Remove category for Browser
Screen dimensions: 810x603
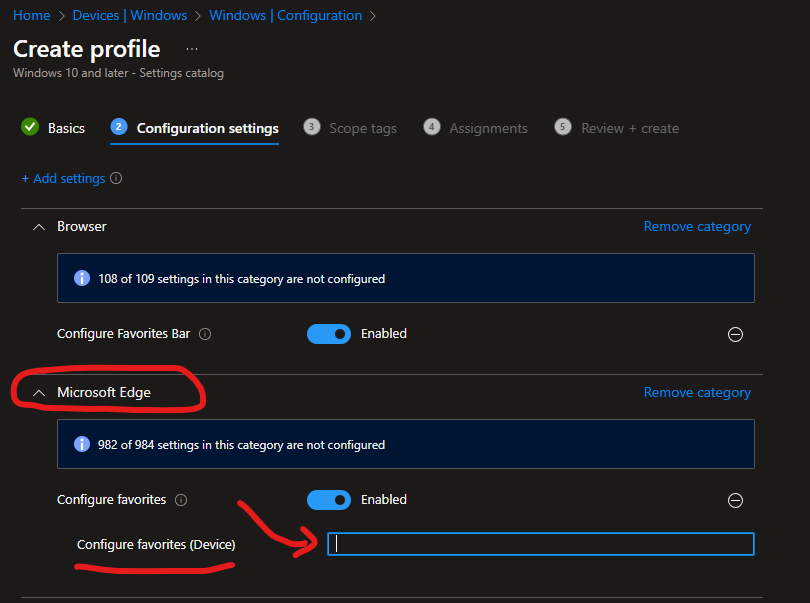click(x=697, y=227)
